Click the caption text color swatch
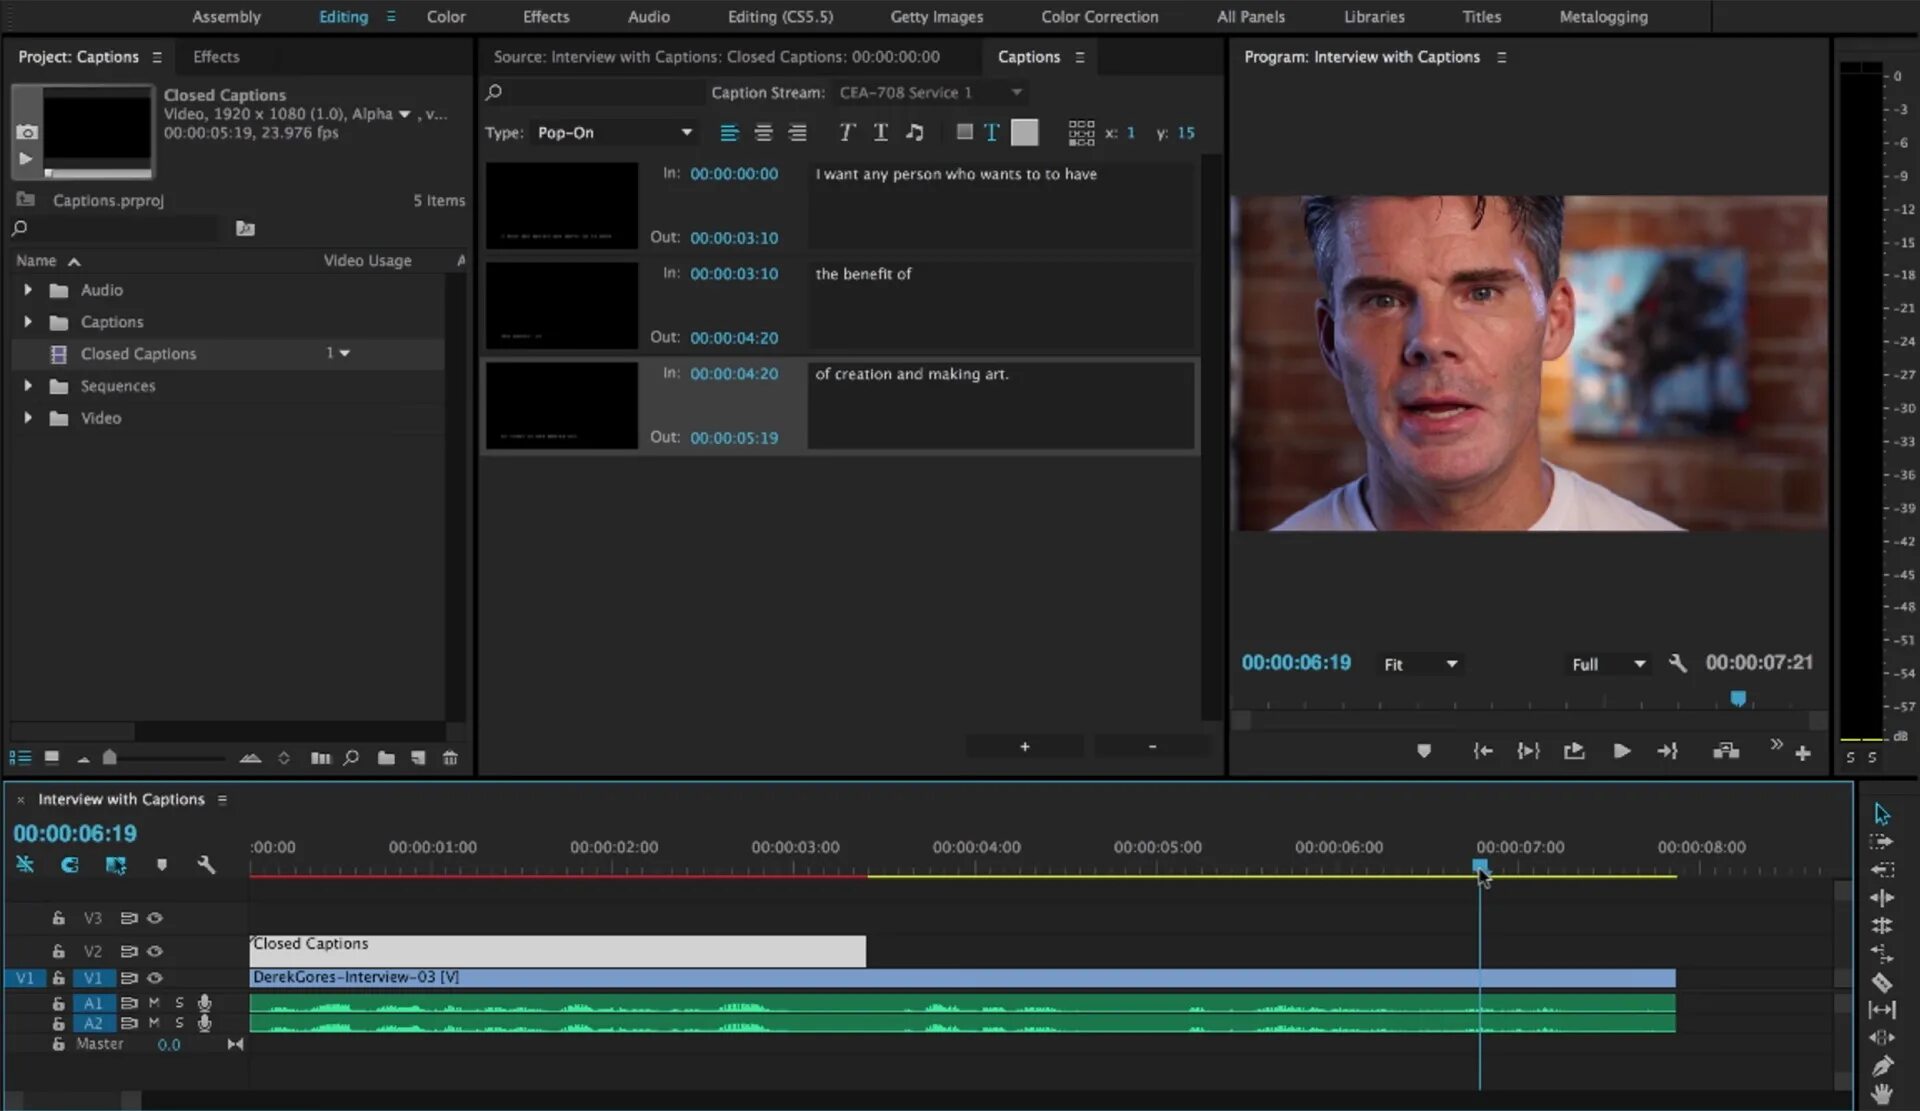 1024,132
